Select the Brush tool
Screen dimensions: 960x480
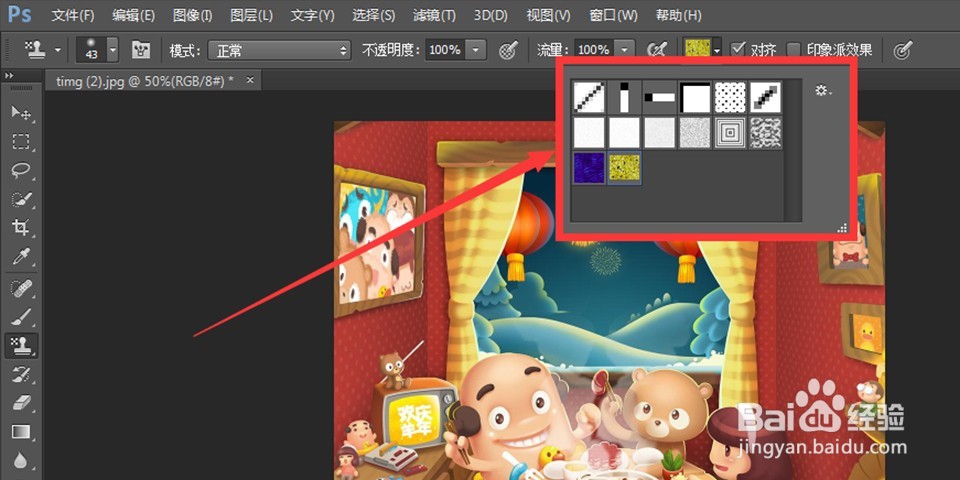tap(21, 317)
